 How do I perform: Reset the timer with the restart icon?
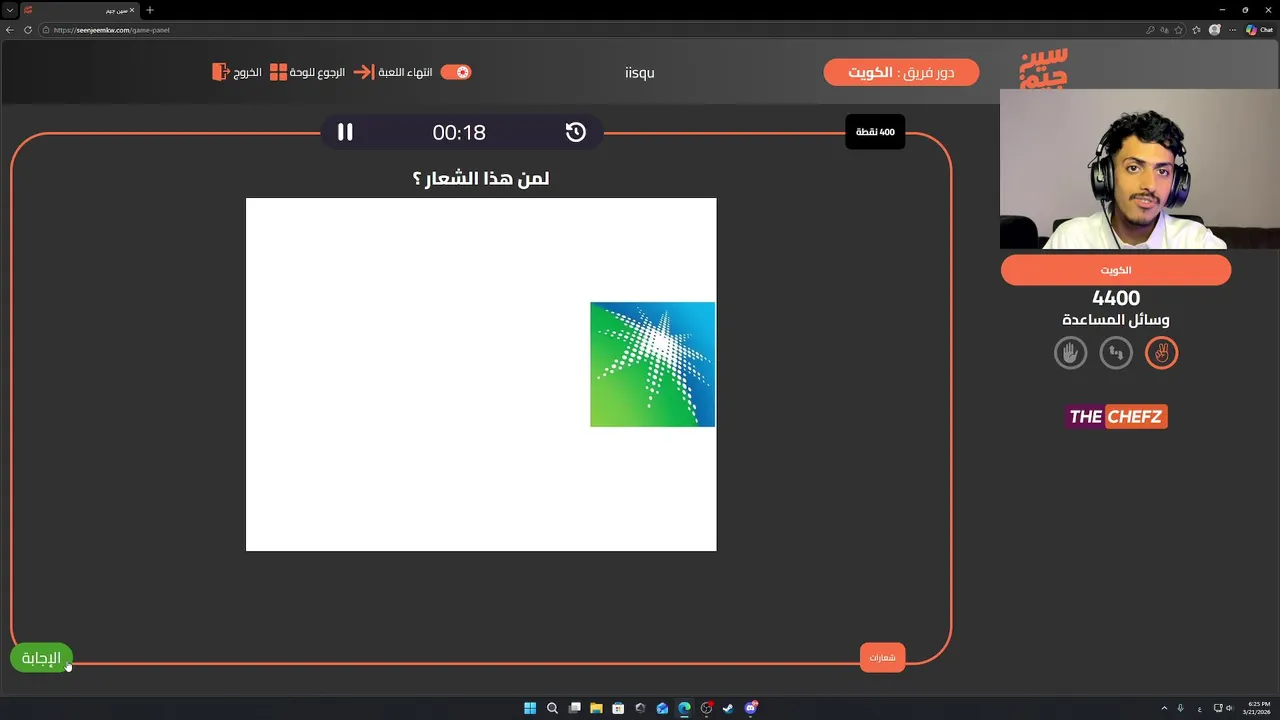575,132
